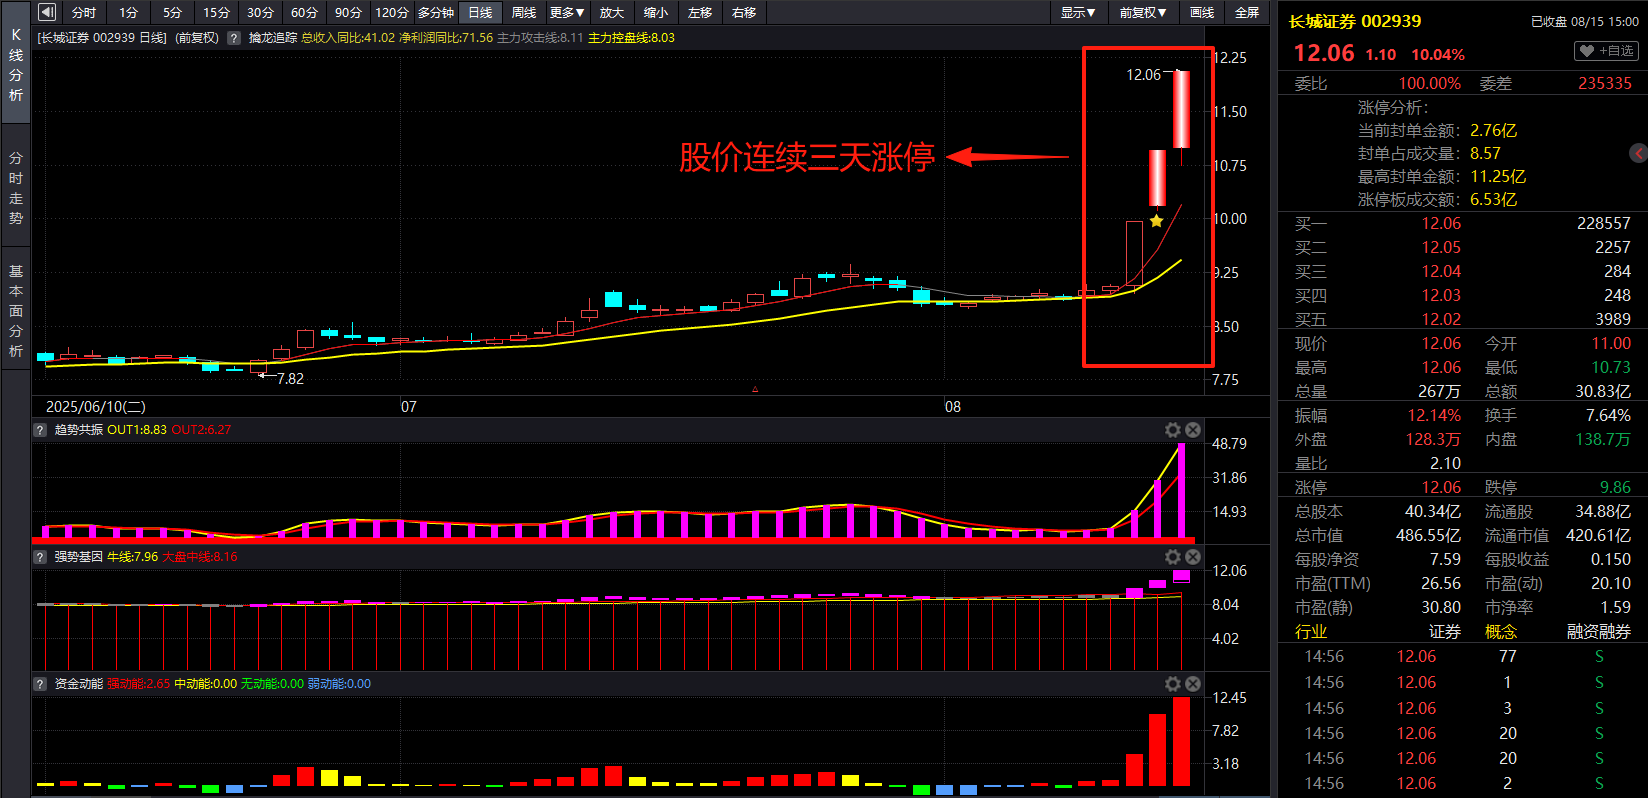Click the 2025/06/10(二) date label

tap(96, 407)
